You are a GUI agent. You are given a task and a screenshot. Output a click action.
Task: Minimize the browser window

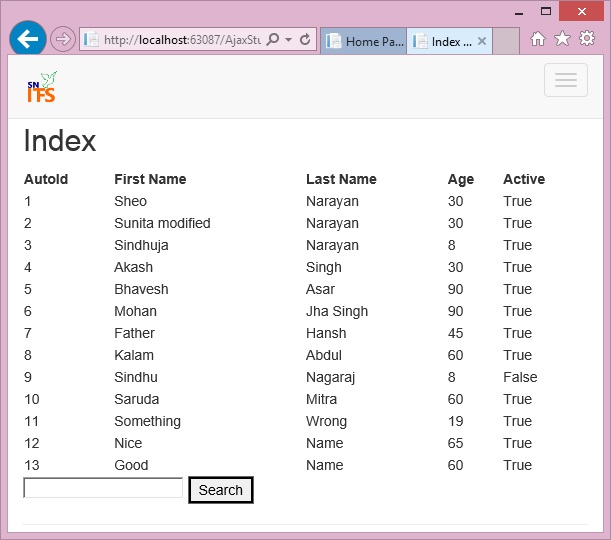pyautogui.click(x=519, y=12)
